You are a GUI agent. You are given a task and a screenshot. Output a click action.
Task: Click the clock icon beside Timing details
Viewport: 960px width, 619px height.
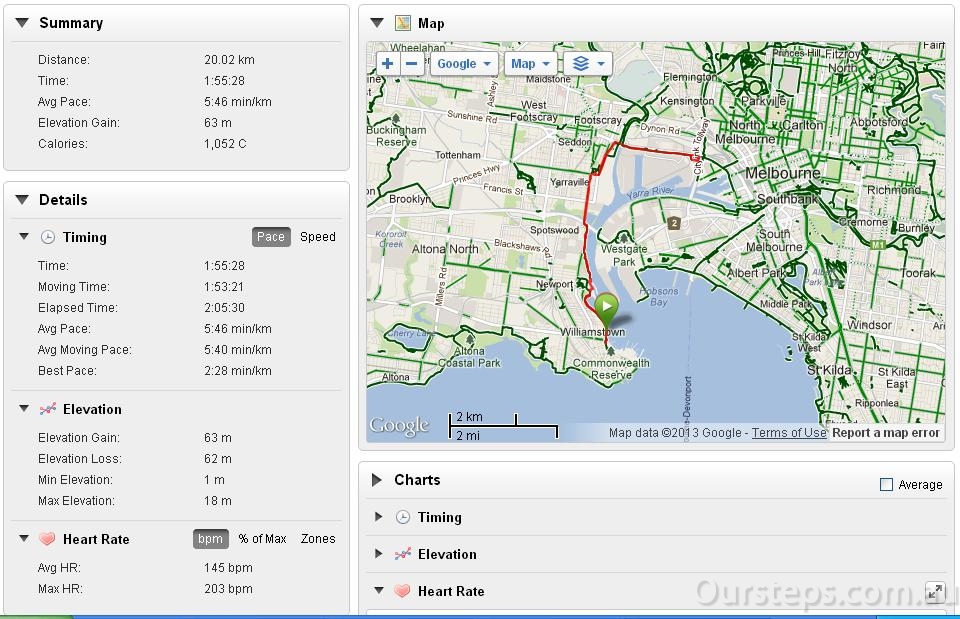coord(48,237)
